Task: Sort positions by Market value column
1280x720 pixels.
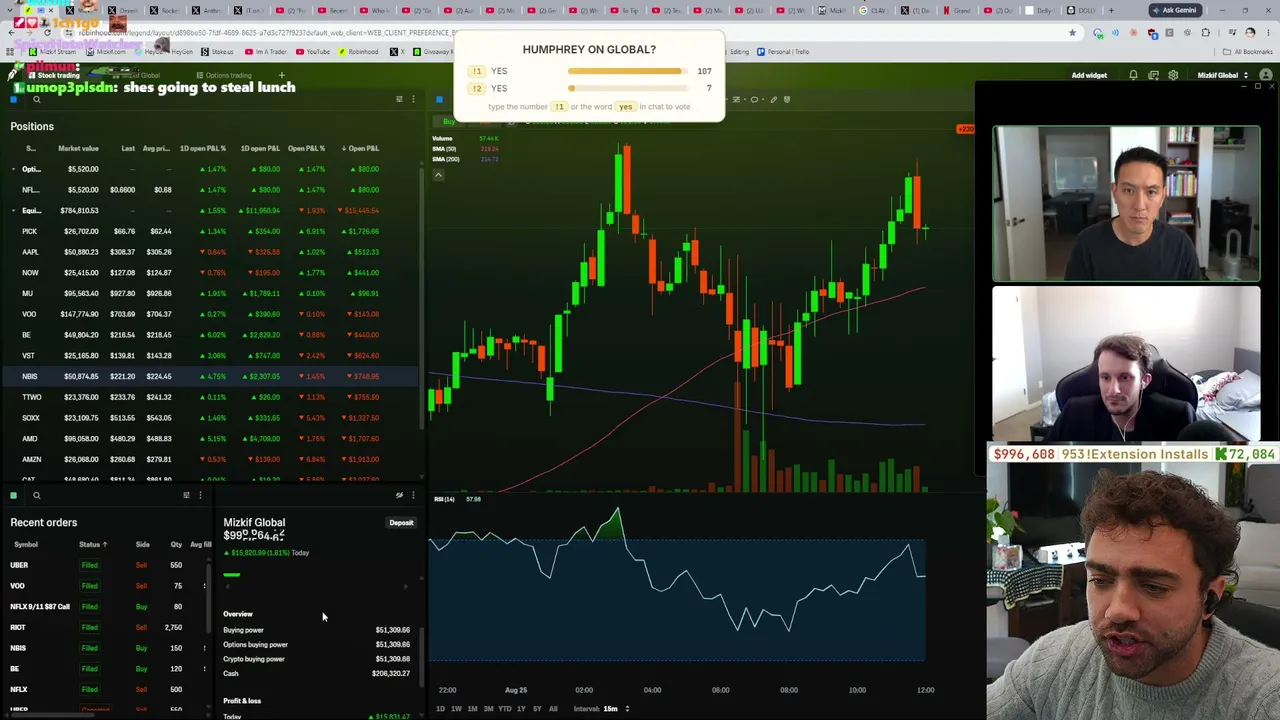Action: [78, 148]
